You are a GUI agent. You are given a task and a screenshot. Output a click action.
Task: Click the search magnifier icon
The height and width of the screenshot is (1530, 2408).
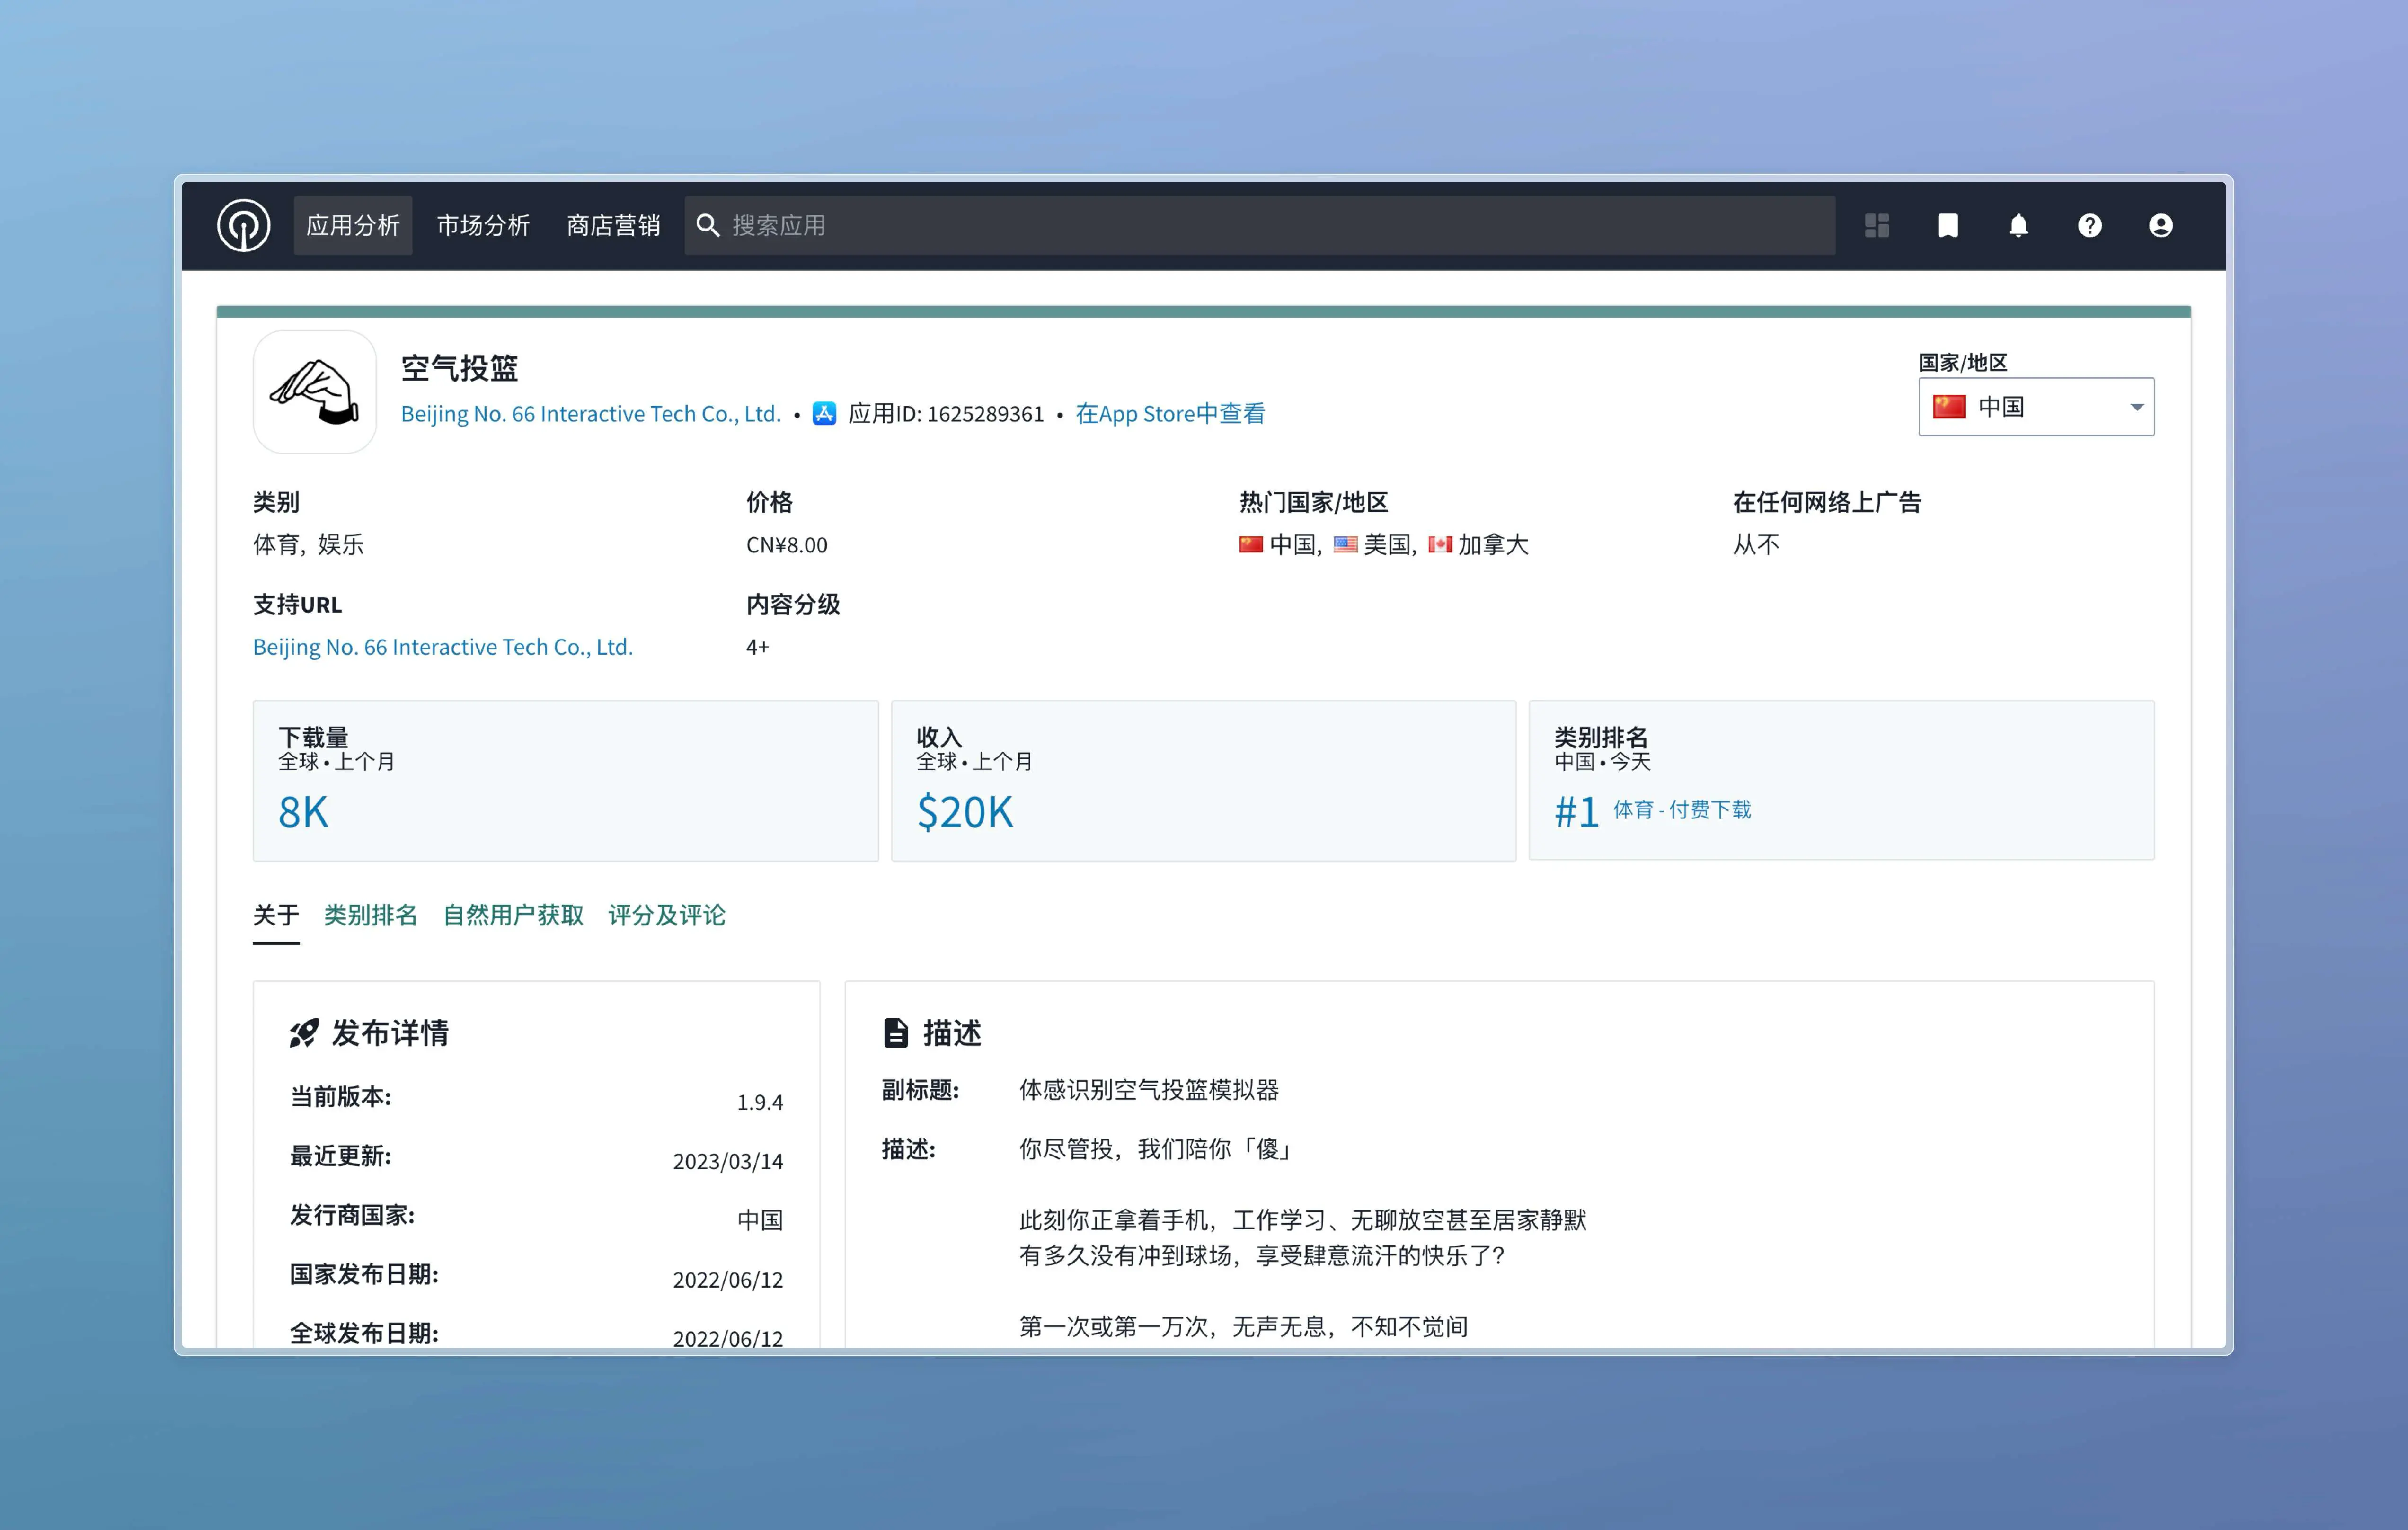click(708, 226)
